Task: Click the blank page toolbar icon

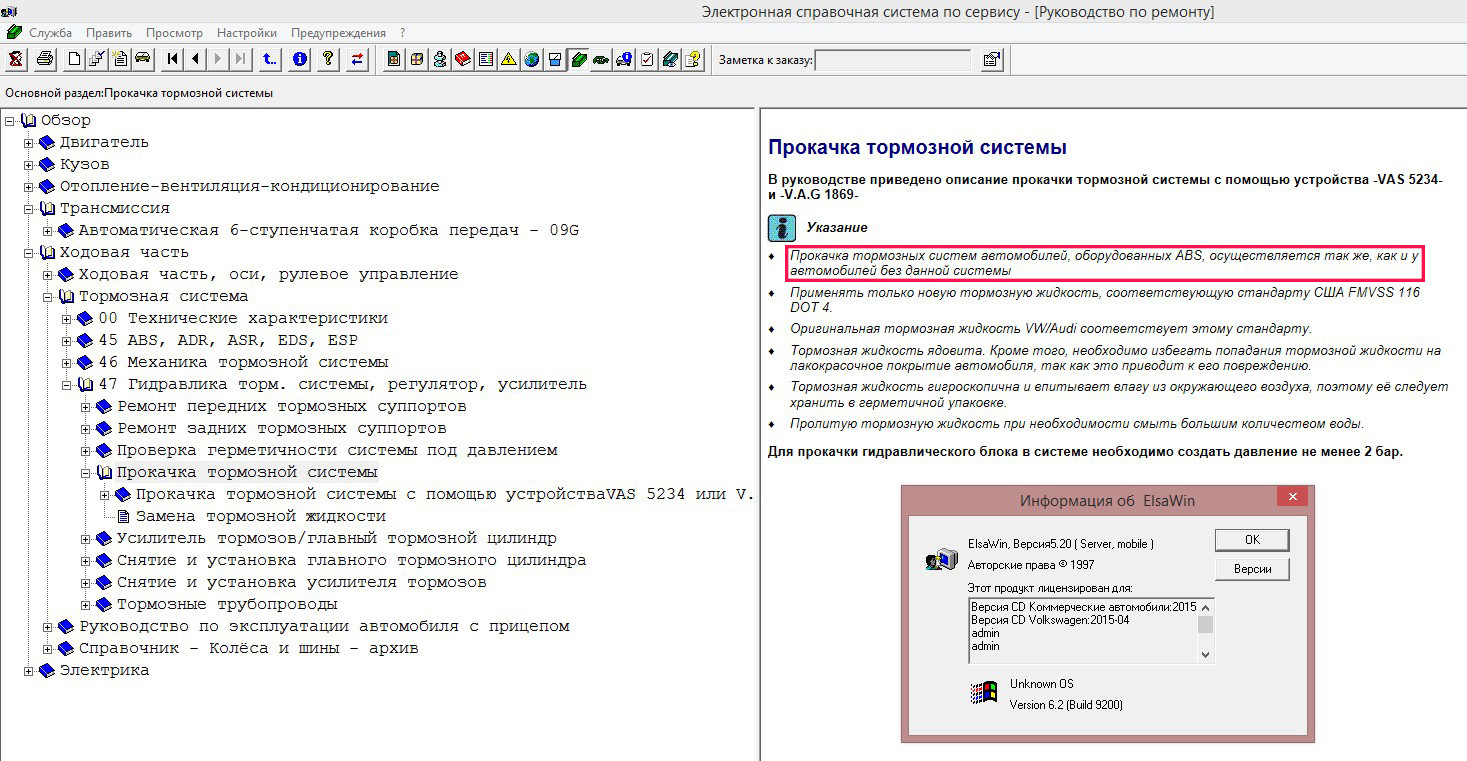Action: pyautogui.click(x=74, y=59)
